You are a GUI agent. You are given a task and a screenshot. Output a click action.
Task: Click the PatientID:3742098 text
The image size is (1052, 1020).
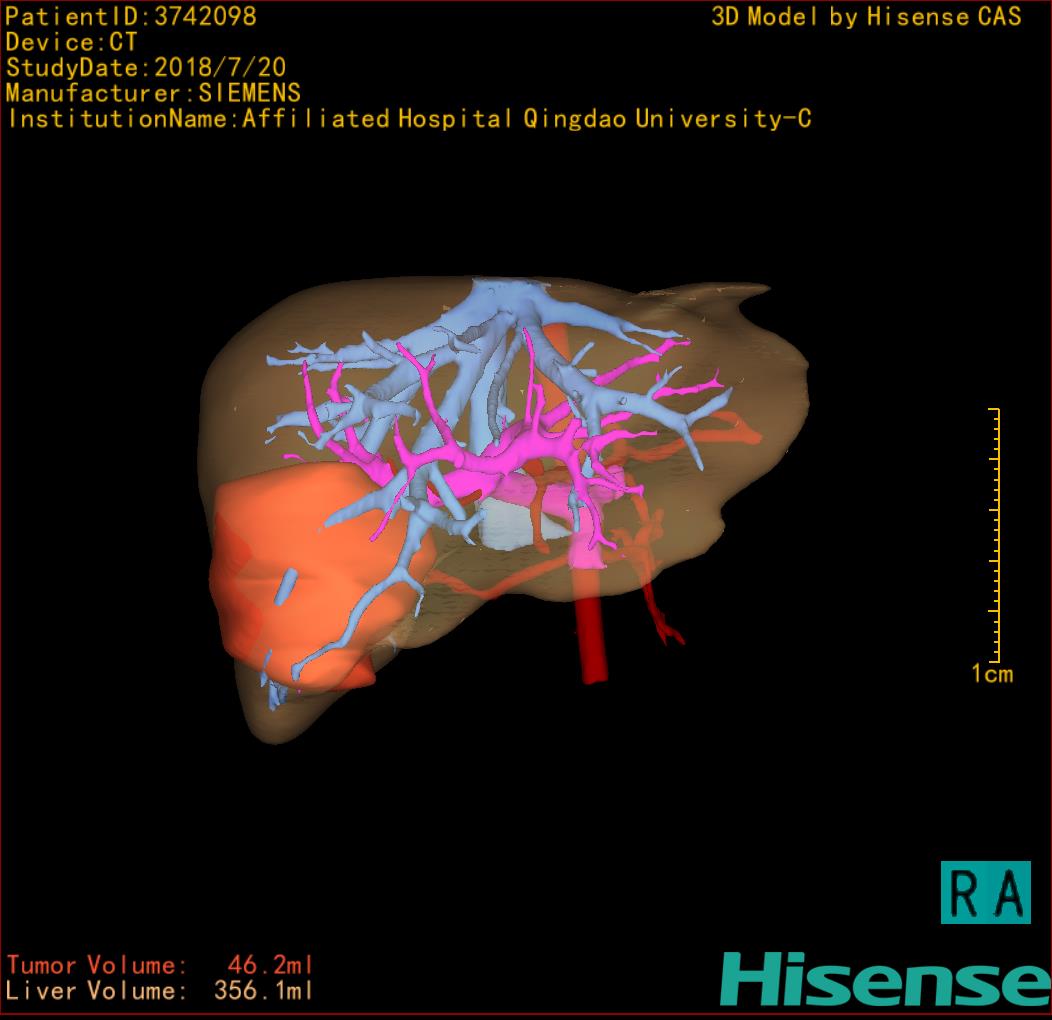[131, 17]
